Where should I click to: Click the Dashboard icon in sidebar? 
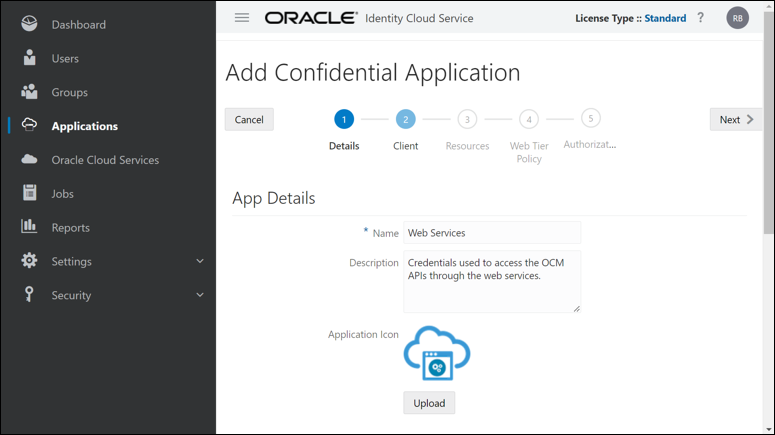29,24
